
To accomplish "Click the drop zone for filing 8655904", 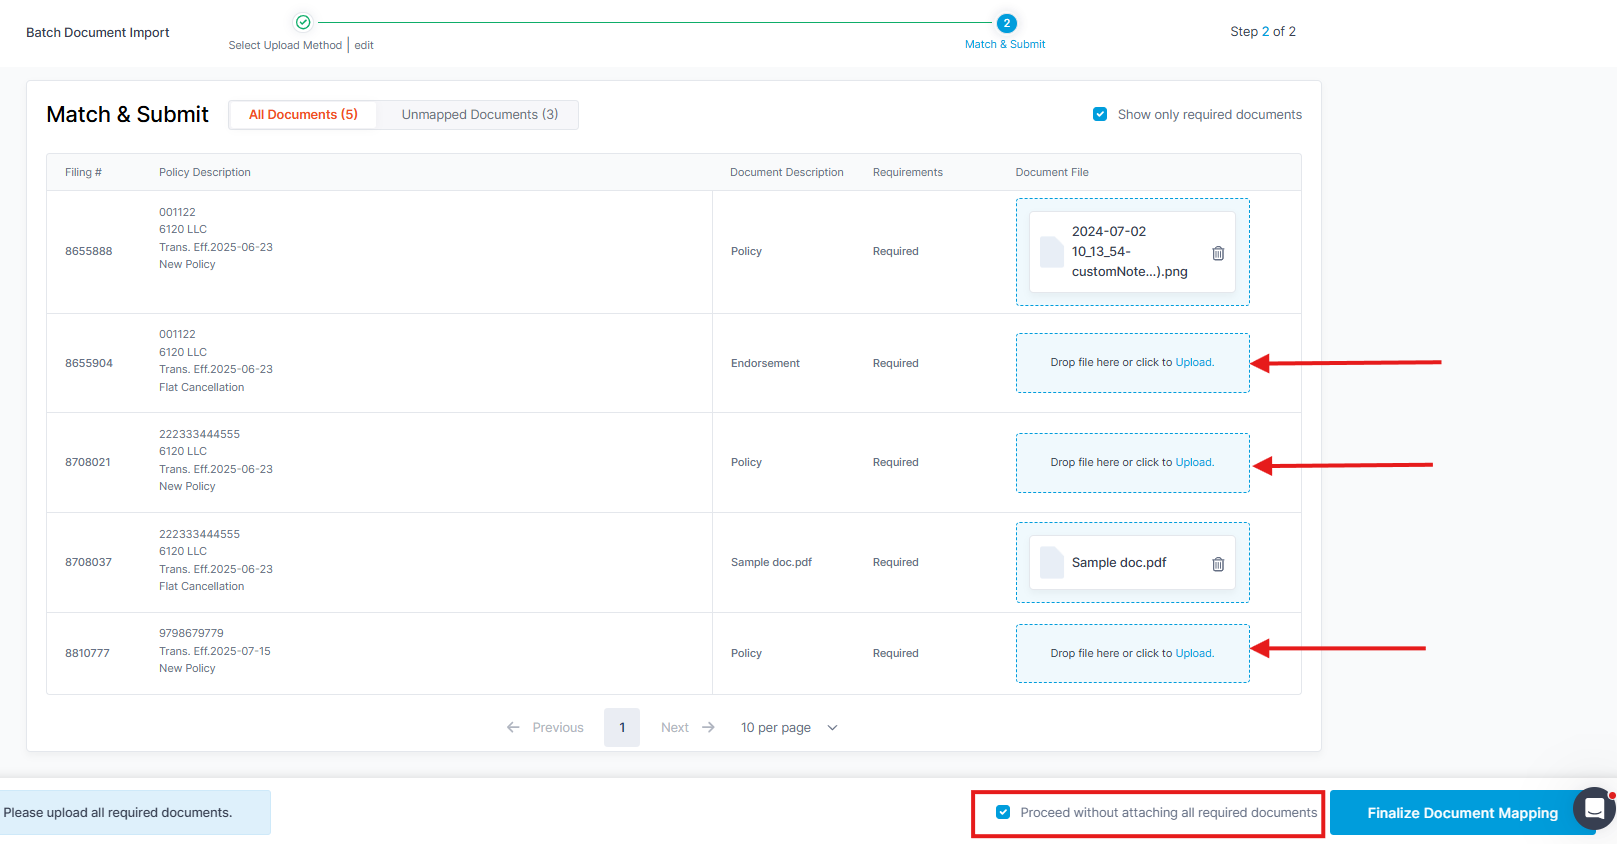I will [1133, 363].
